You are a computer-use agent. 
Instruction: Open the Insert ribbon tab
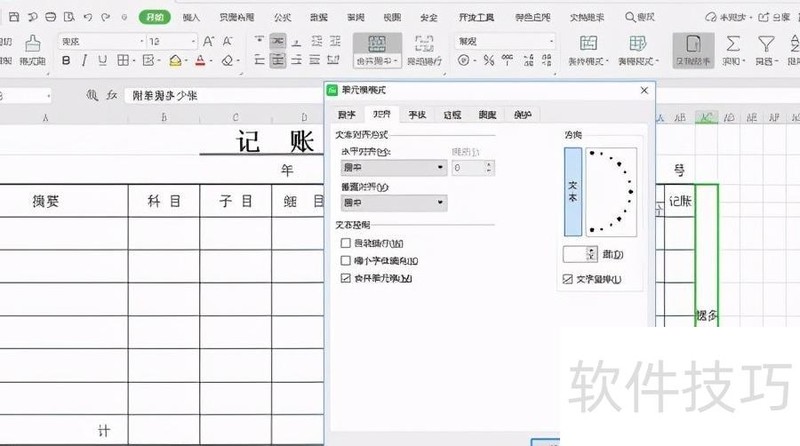tap(191, 17)
